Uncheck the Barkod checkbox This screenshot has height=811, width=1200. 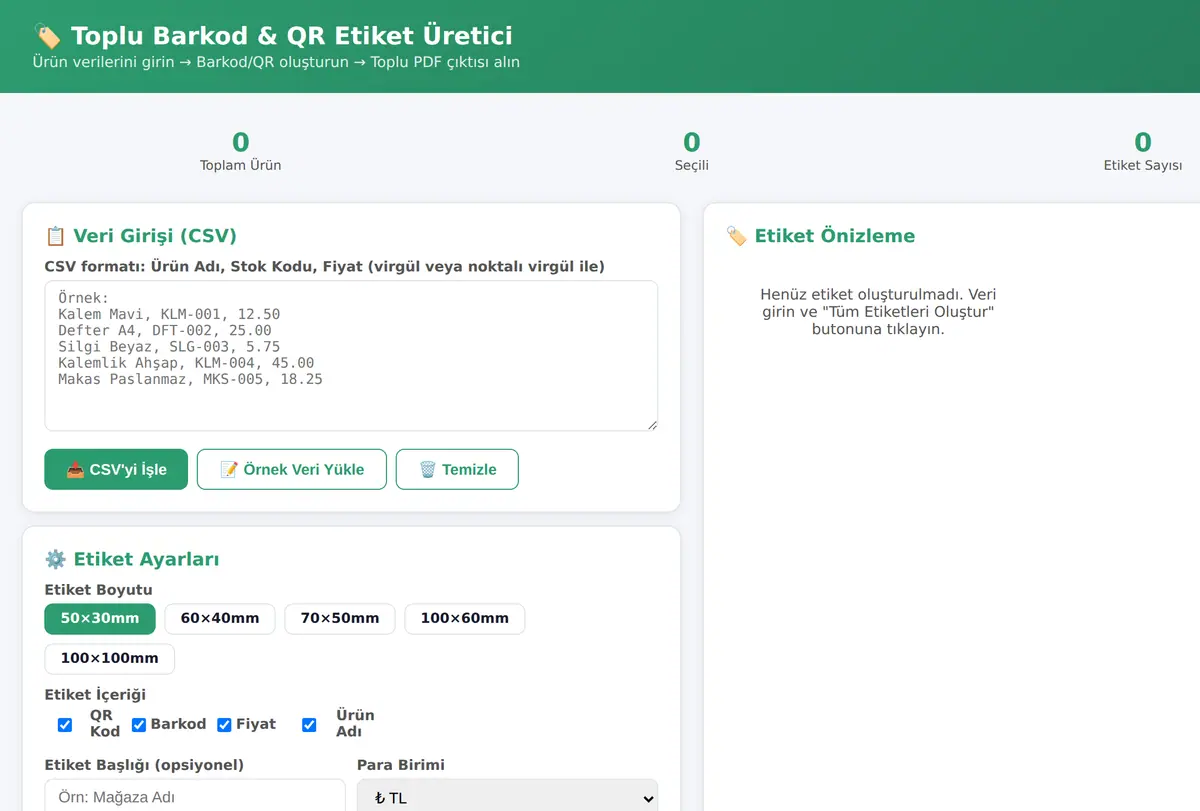coord(139,725)
